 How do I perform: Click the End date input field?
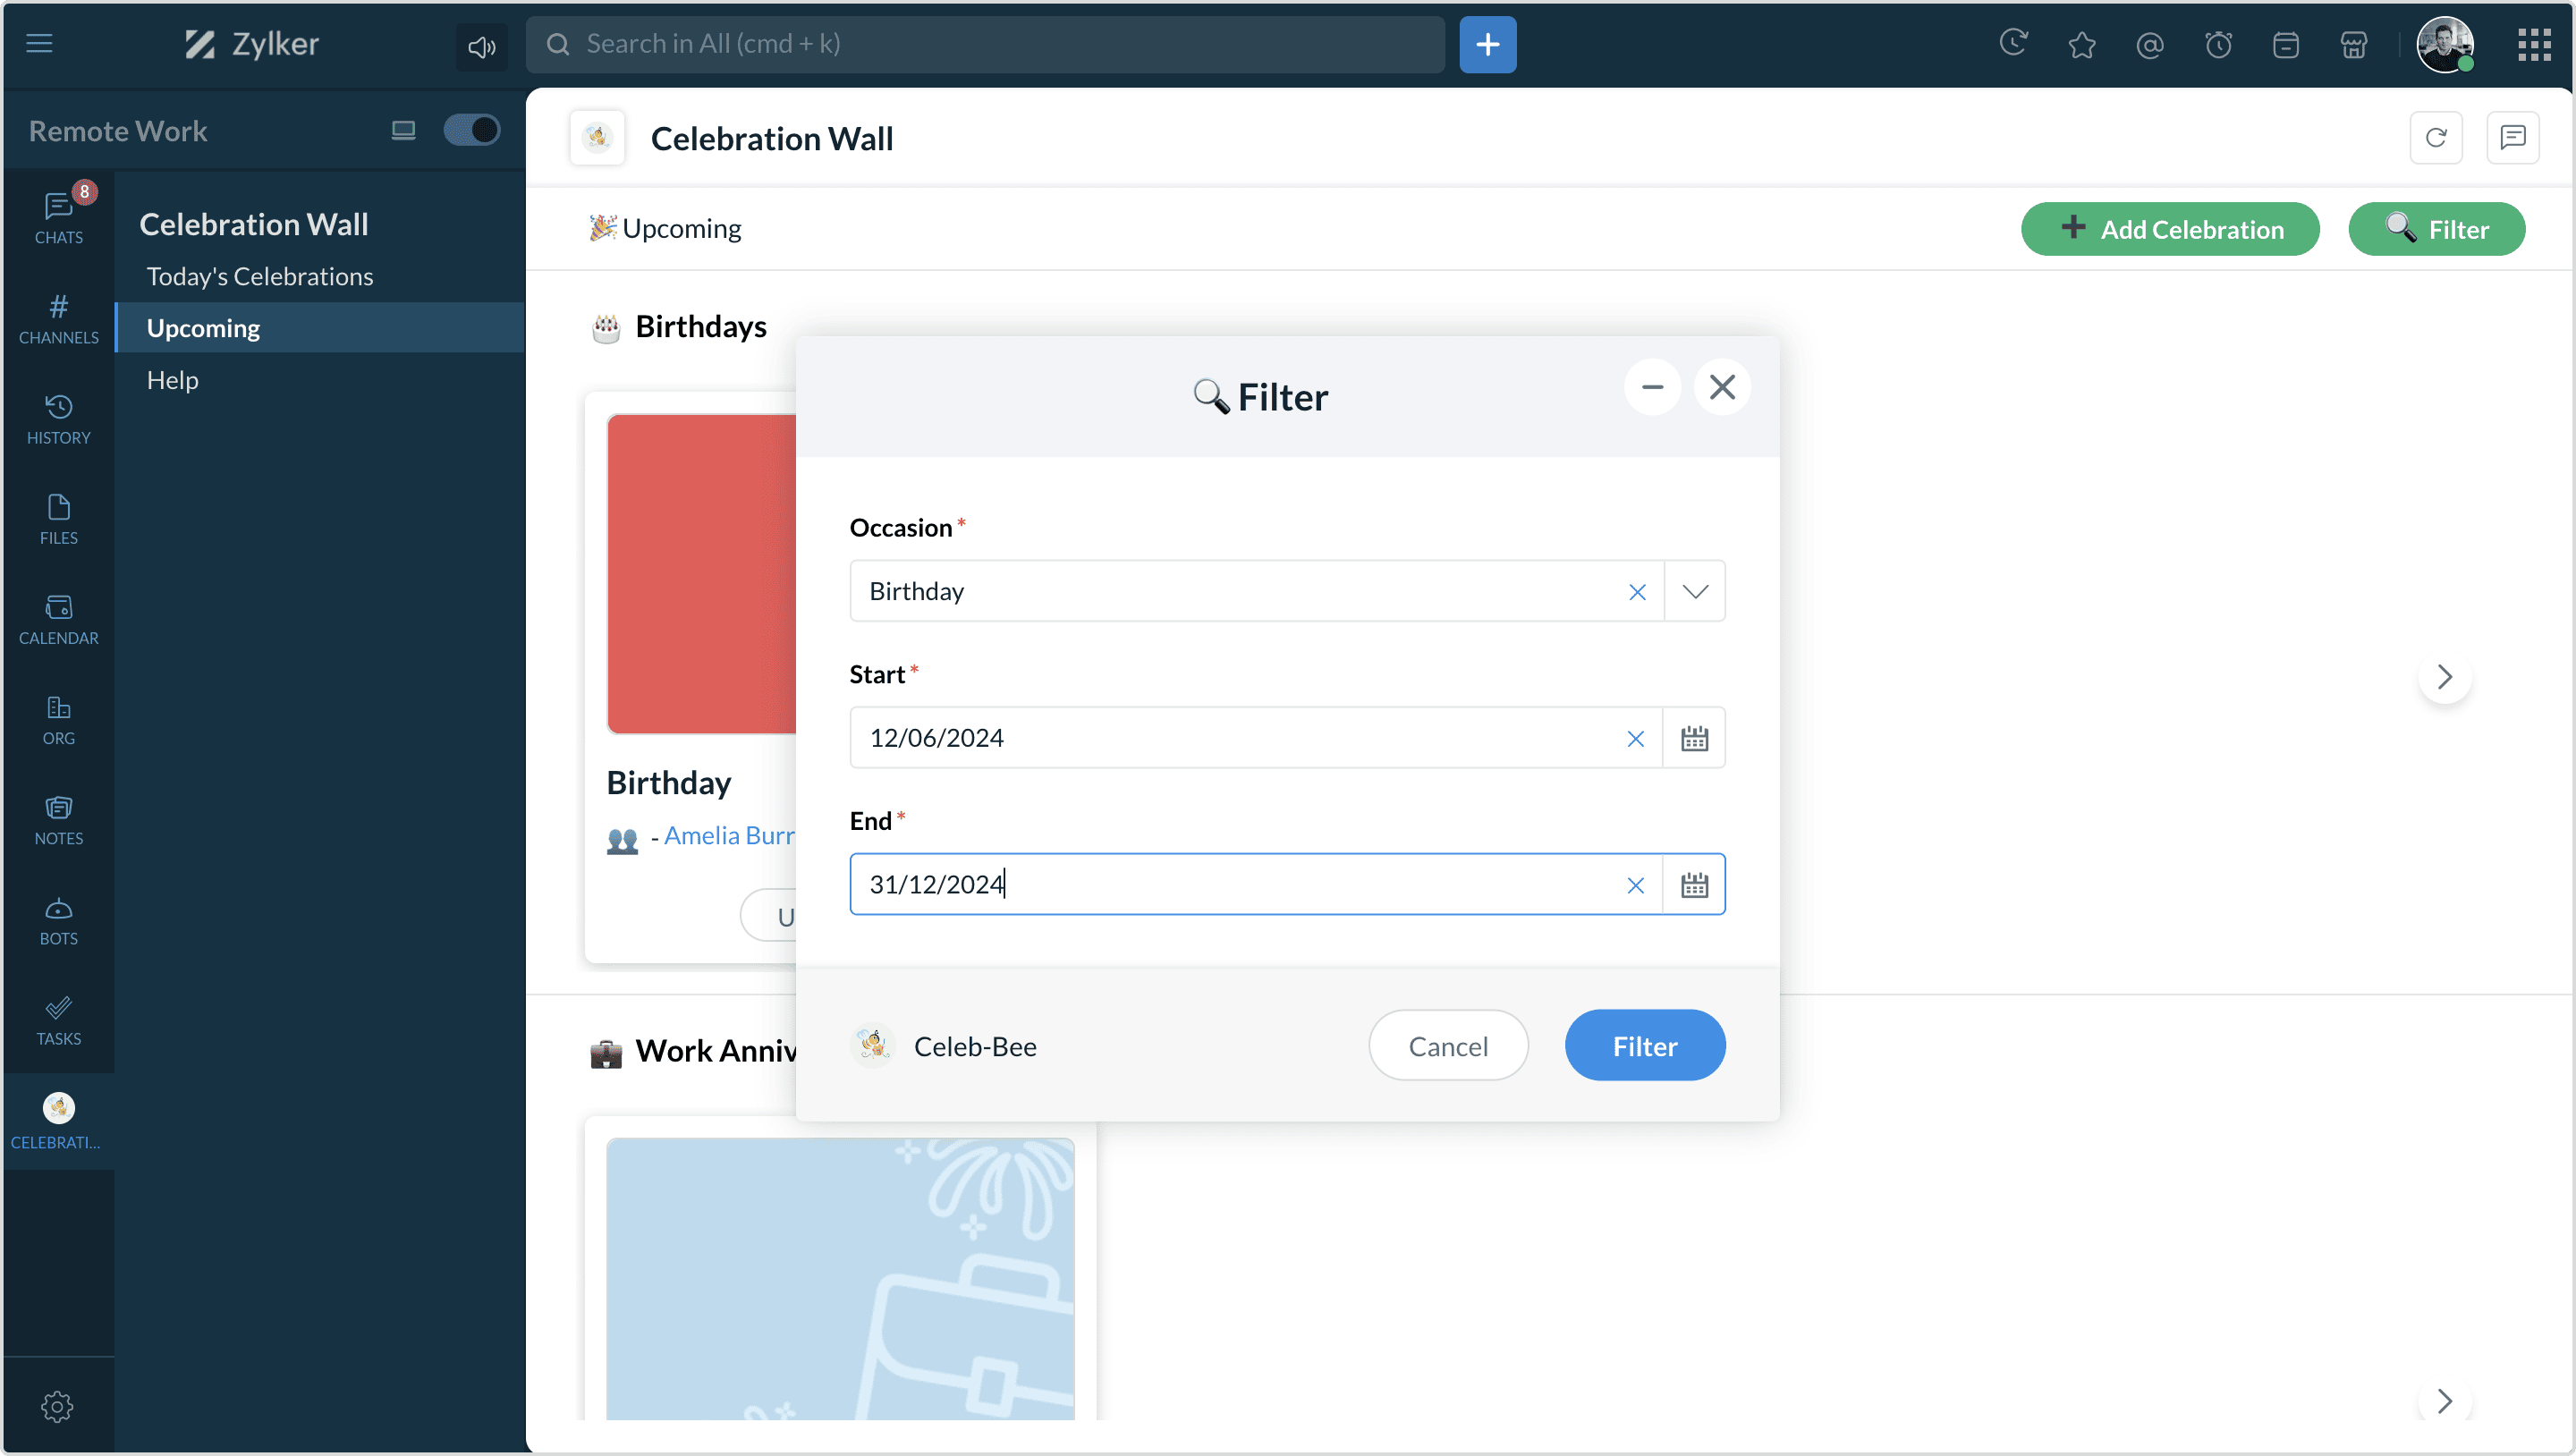(1230, 884)
